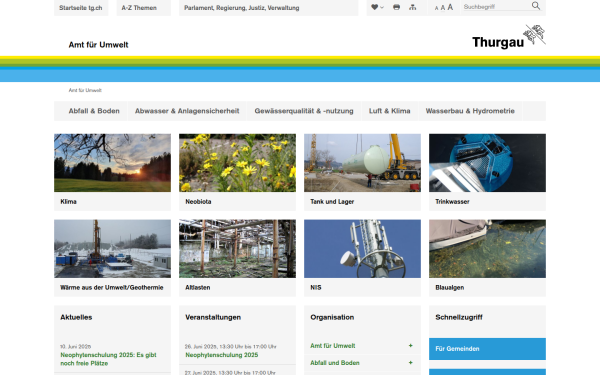Open the NIS antenna mast image

point(362,248)
